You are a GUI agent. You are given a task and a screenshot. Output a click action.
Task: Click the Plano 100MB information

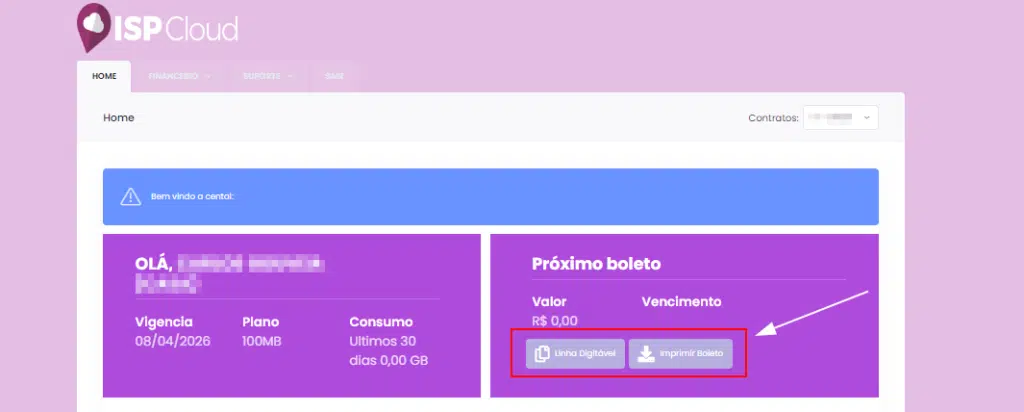tap(262, 332)
